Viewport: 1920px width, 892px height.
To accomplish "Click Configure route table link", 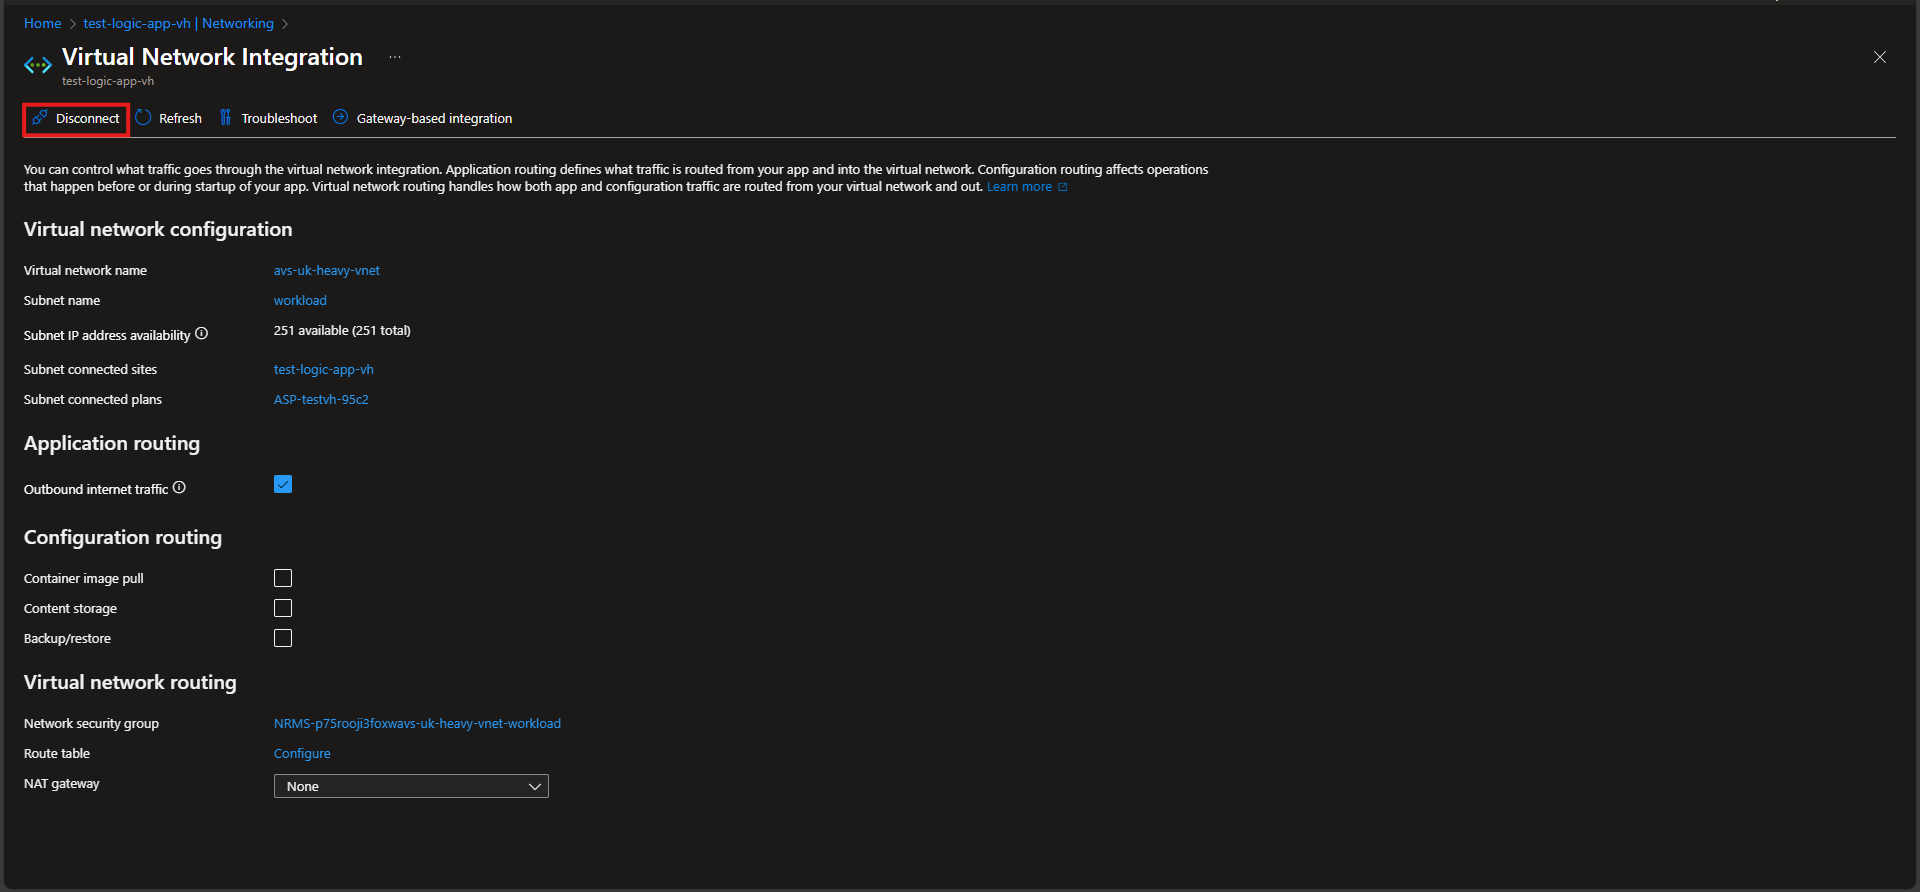I will pos(302,754).
